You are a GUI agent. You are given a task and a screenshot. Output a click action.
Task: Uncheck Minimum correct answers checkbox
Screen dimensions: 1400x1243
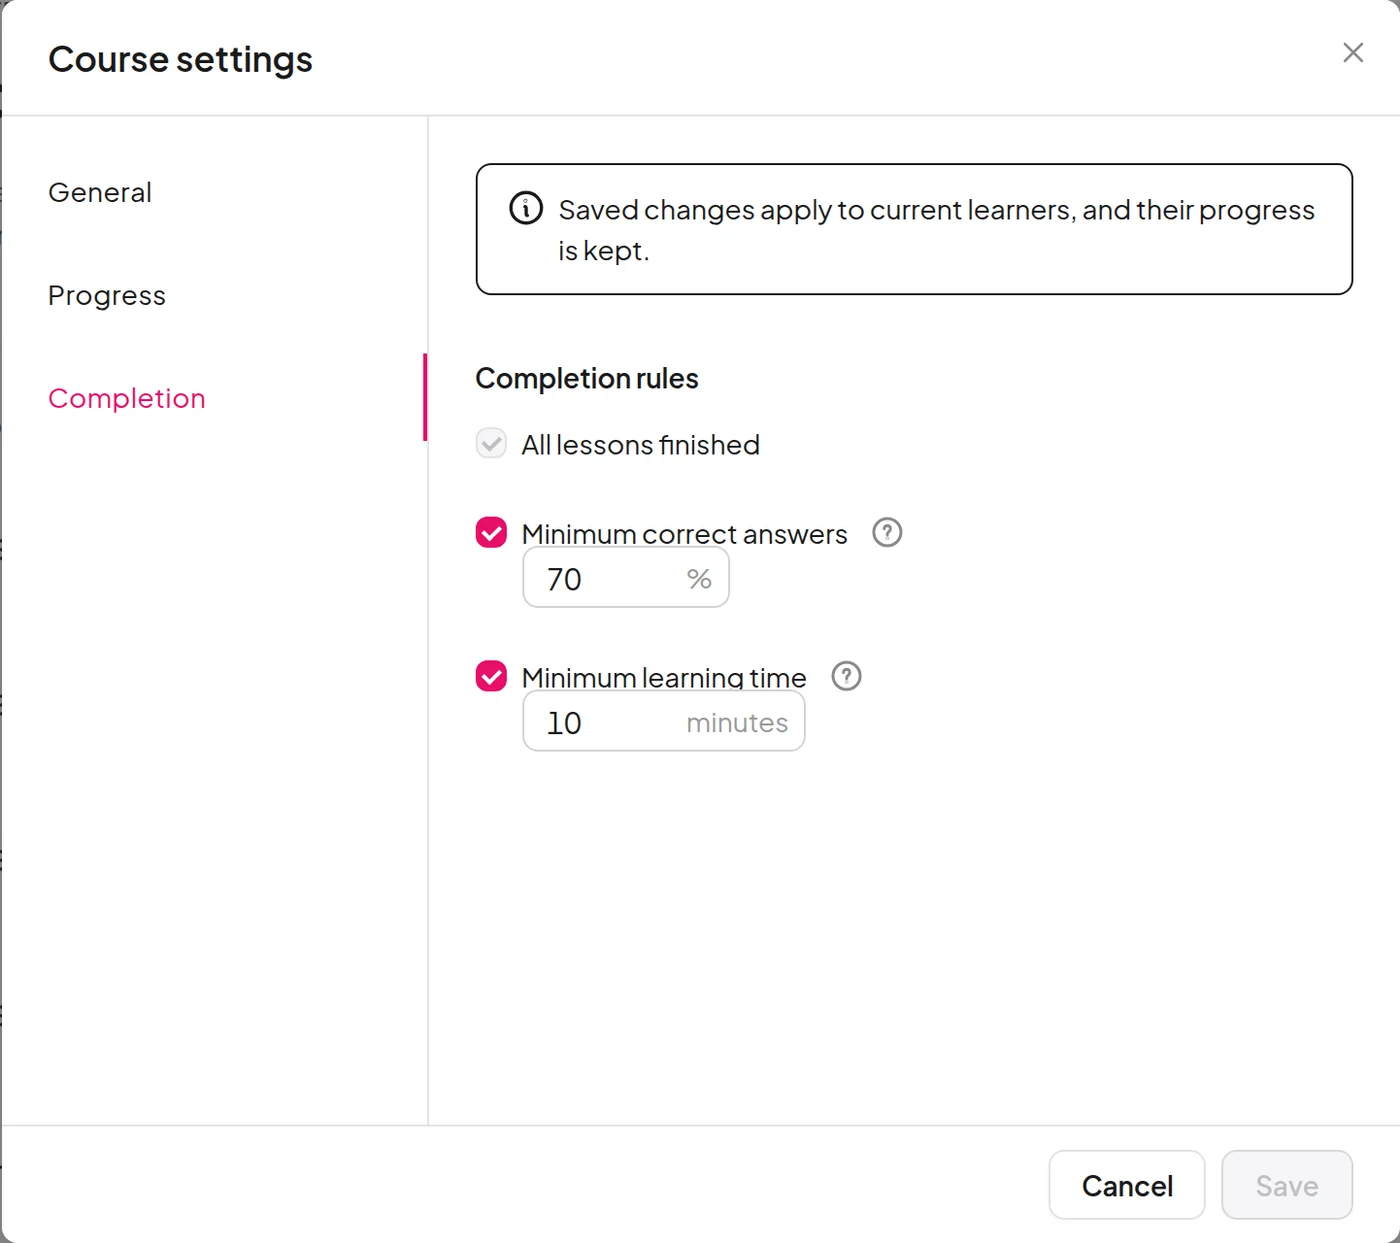[491, 532]
